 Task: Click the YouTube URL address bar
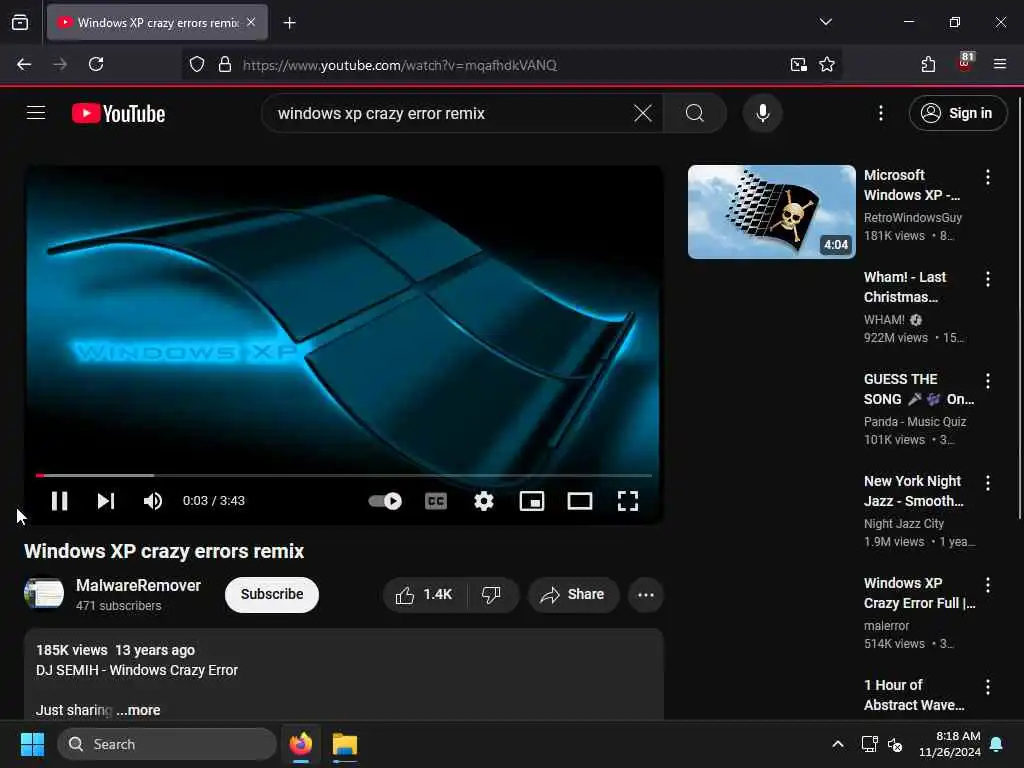pyautogui.click(x=509, y=65)
